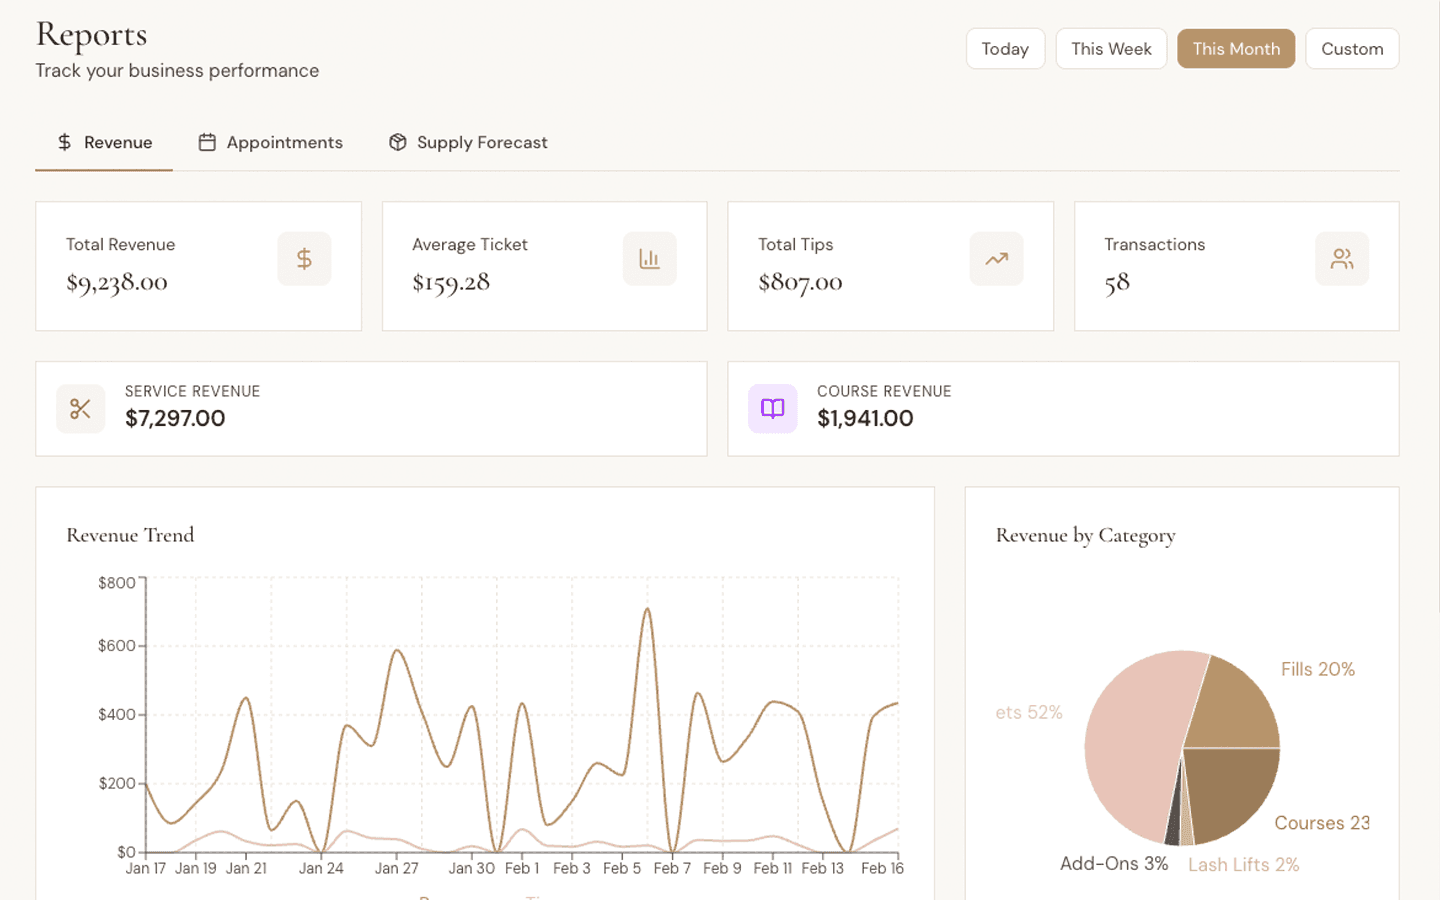Click the package icon on Supply Forecast tab
This screenshot has height=900, width=1440.
(397, 142)
